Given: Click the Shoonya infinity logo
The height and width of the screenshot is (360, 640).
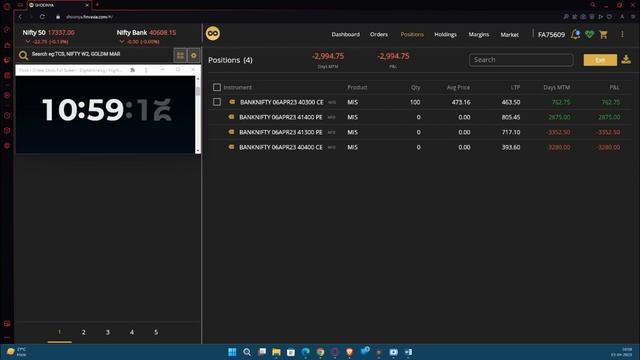Looking at the screenshot, I should click(213, 33).
